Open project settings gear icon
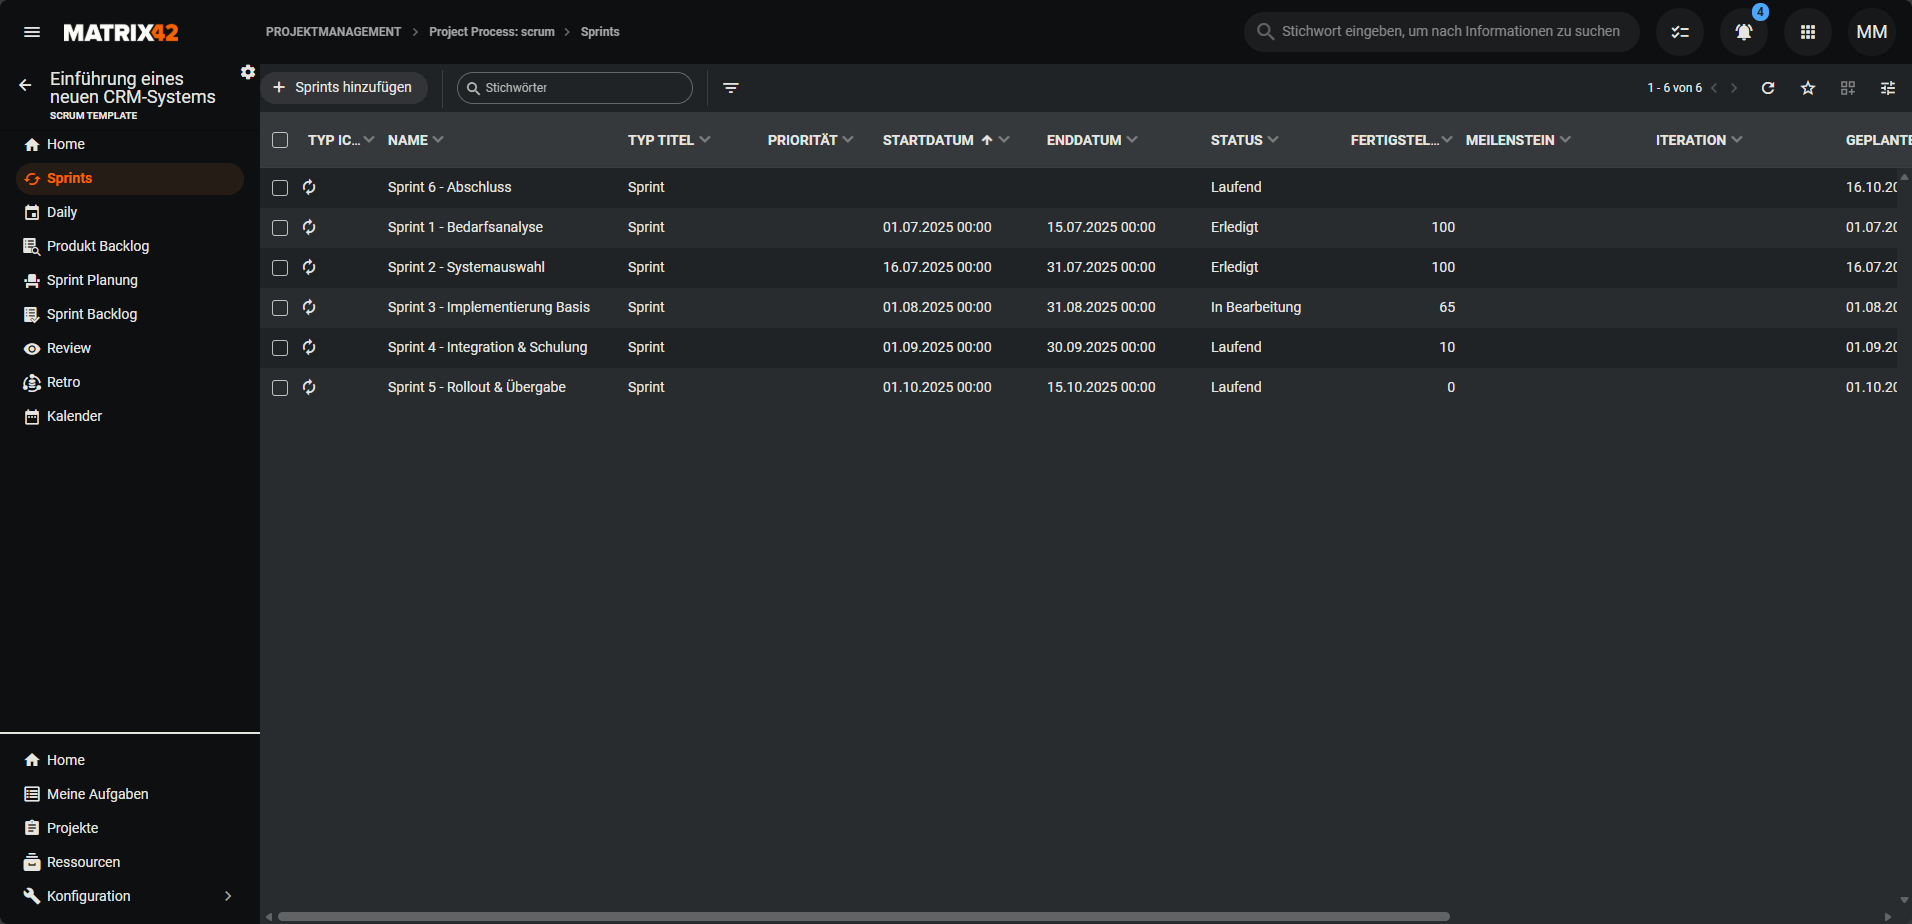 248,72
